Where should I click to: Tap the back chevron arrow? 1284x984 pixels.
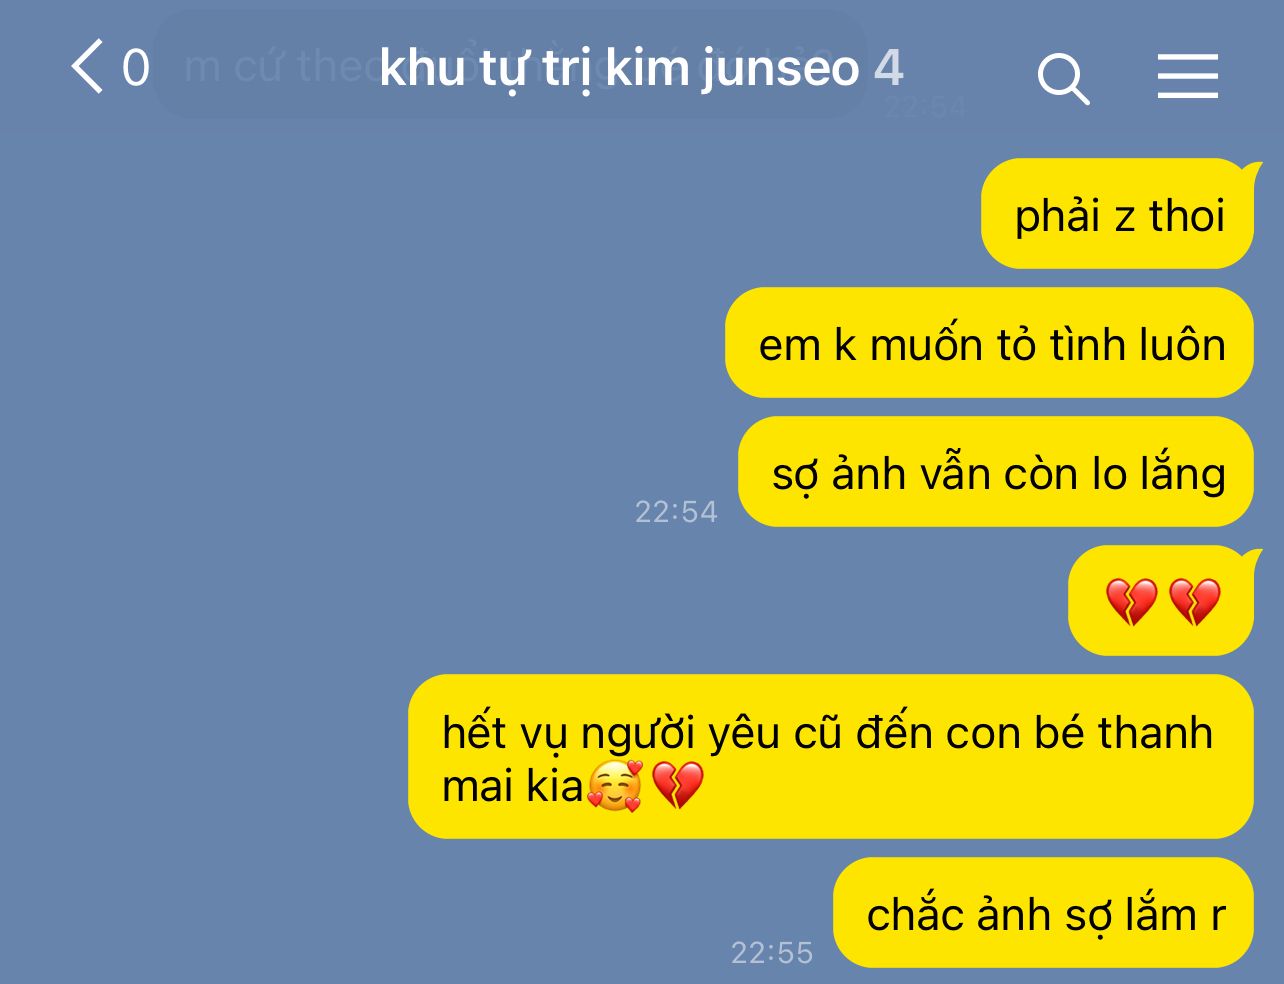click(87, 67)
